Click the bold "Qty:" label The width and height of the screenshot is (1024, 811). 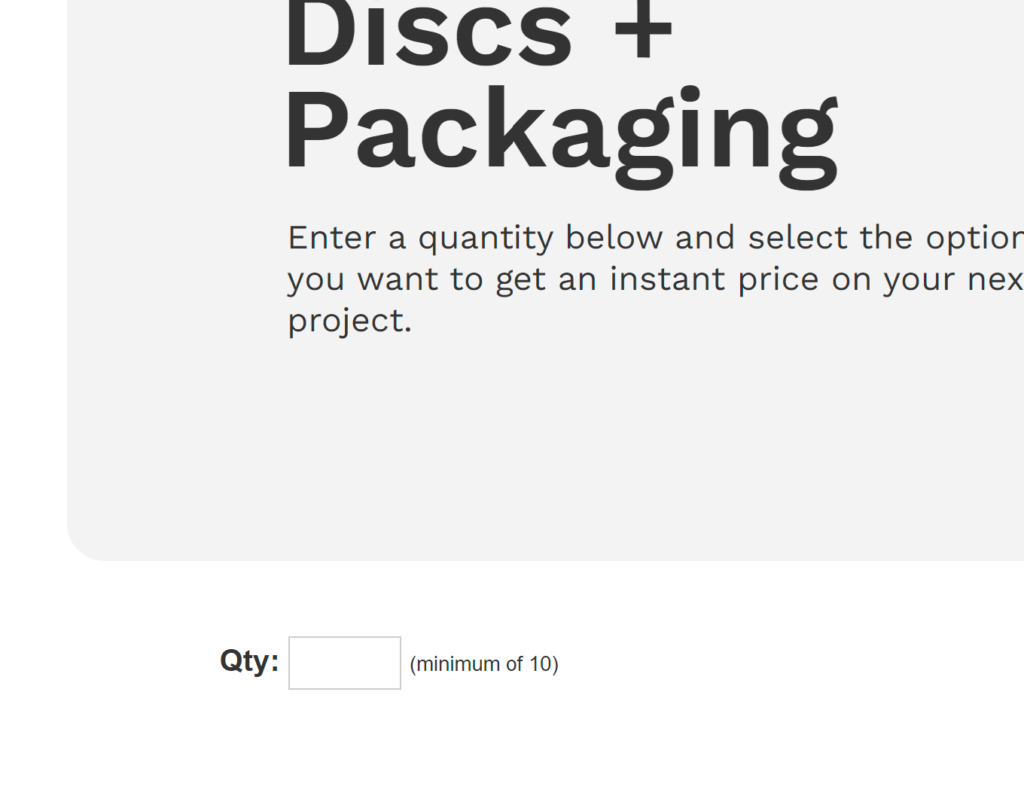coord(249,661)
